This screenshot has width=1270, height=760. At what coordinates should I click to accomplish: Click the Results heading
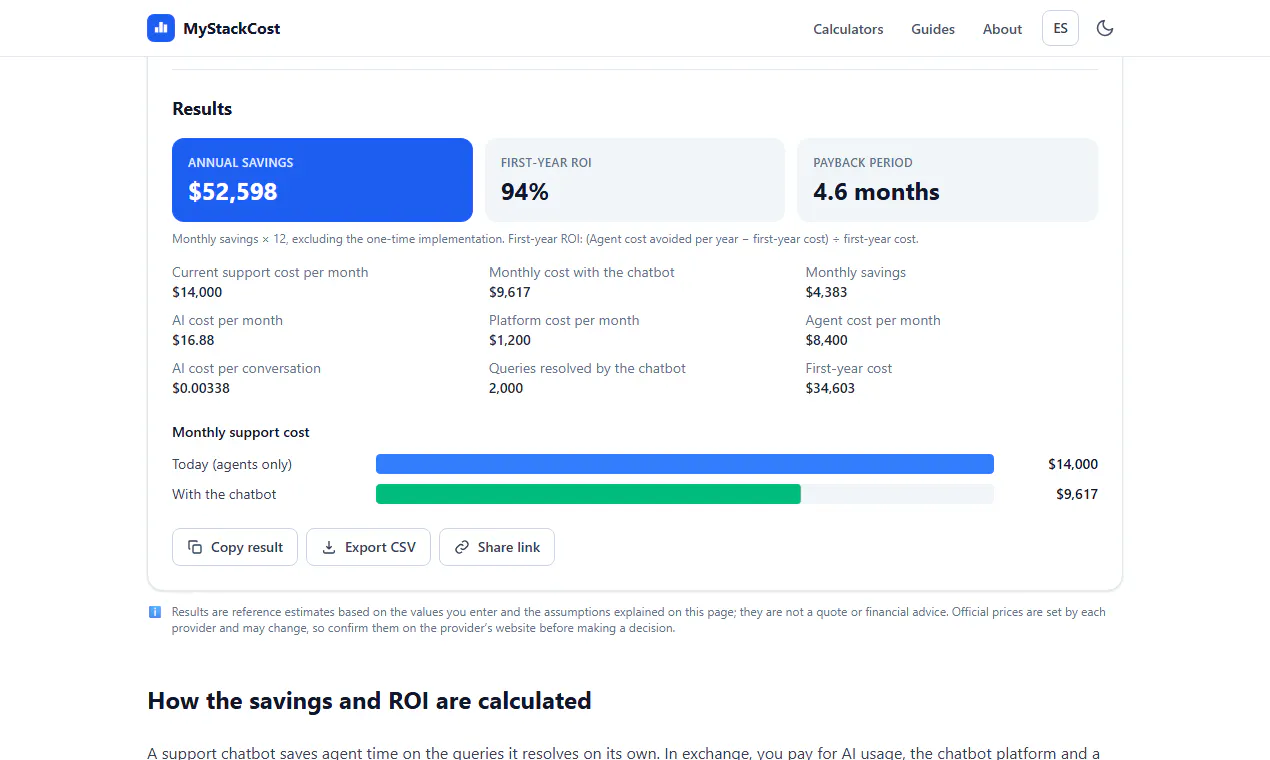202,109
